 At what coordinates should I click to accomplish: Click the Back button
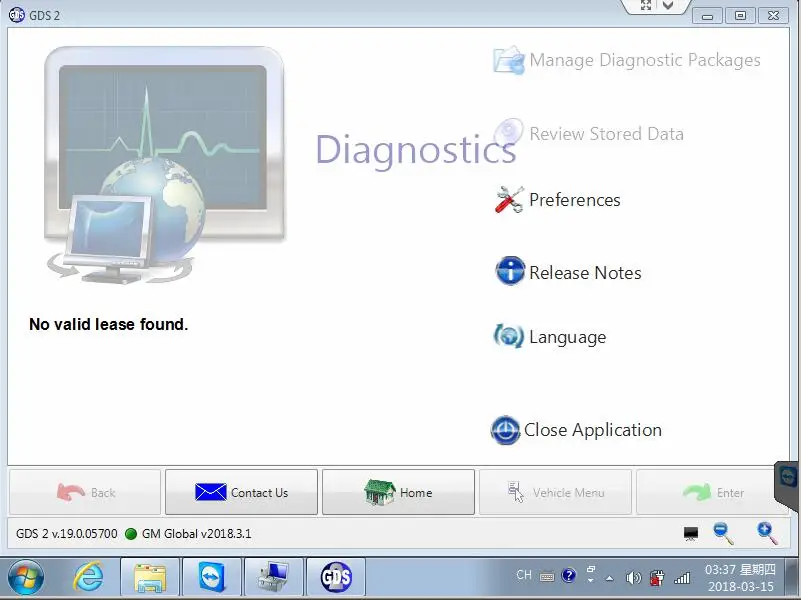(x=85, y=492)
